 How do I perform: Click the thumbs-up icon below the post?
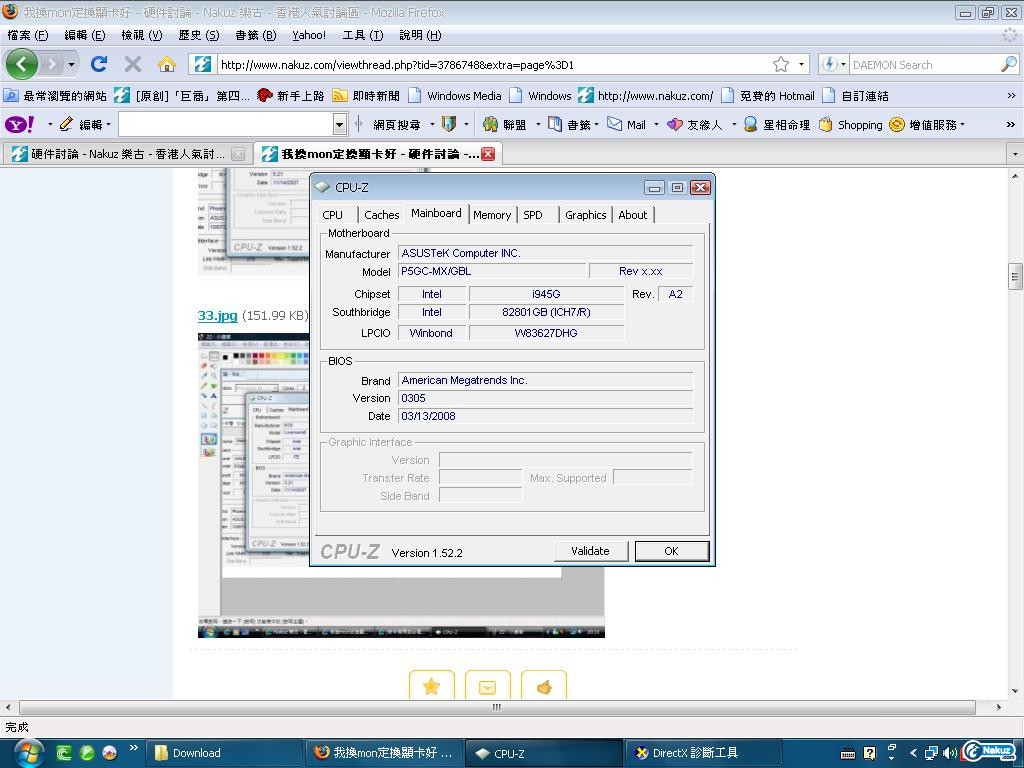pyautogui.click(x=544, y=686)
